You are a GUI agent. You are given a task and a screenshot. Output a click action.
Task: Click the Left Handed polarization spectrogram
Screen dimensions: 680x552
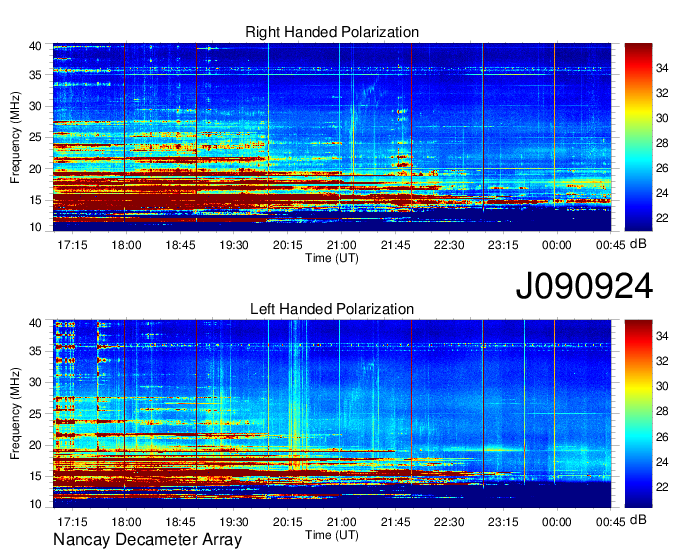[332, 414]
